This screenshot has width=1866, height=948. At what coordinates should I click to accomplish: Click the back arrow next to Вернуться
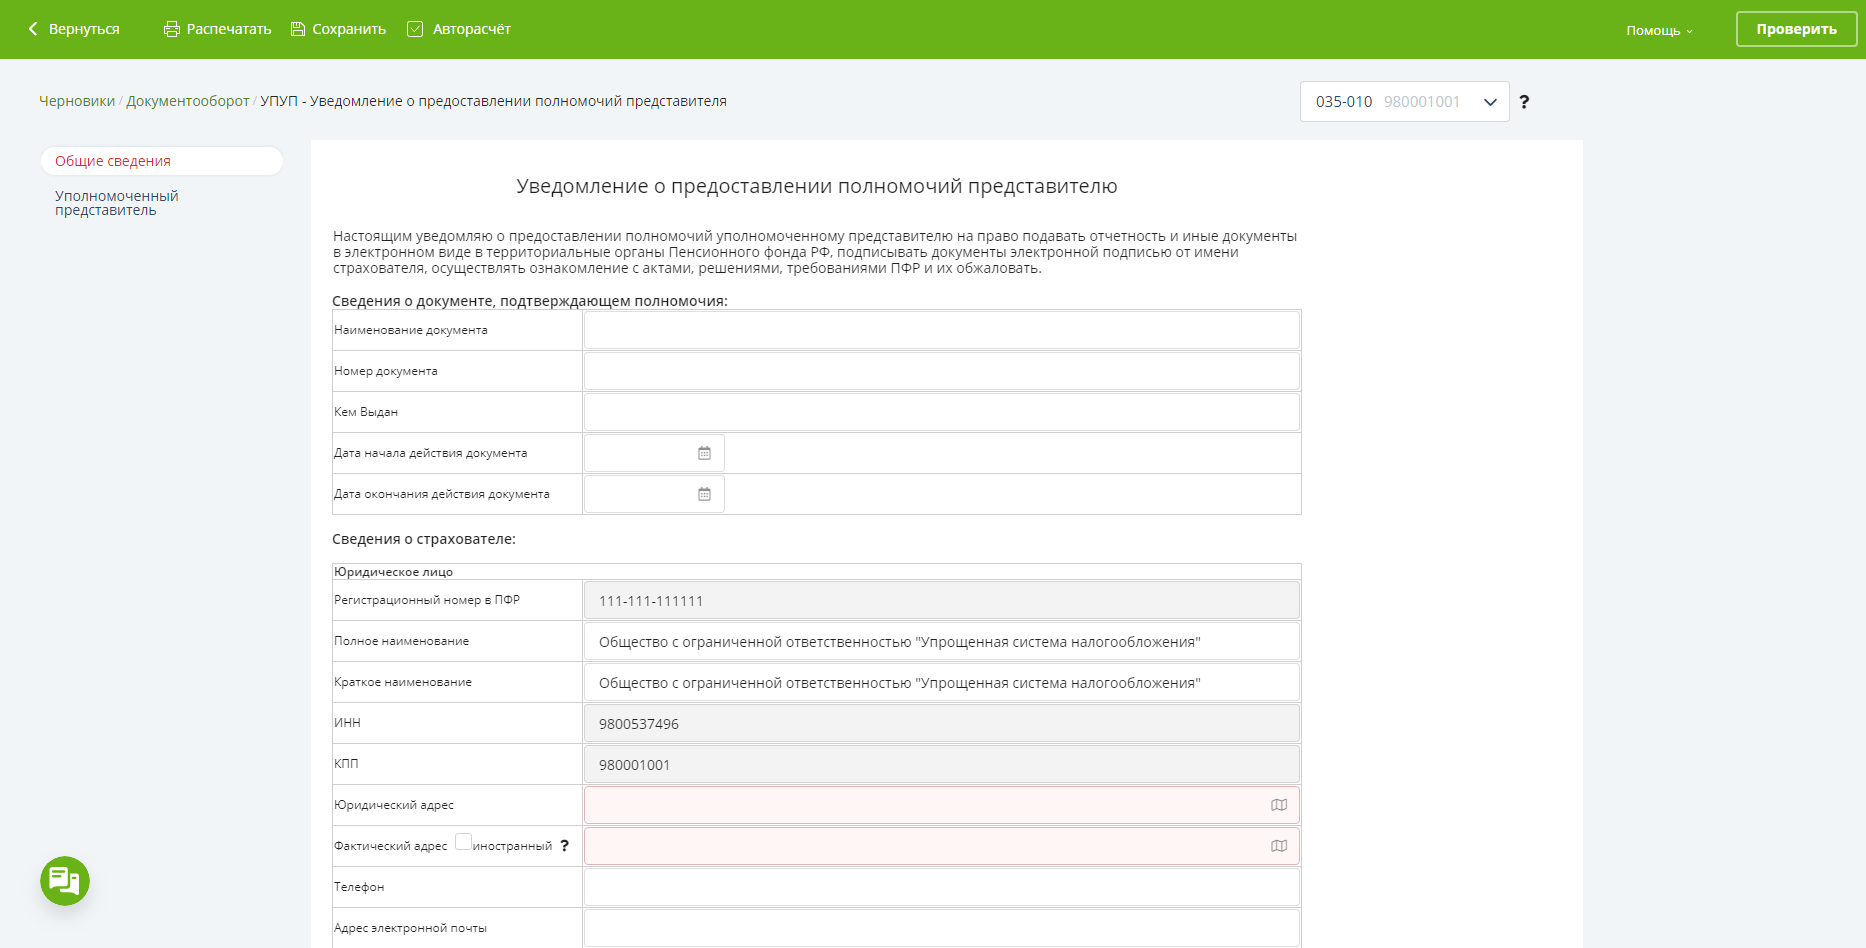coord(33,29)
